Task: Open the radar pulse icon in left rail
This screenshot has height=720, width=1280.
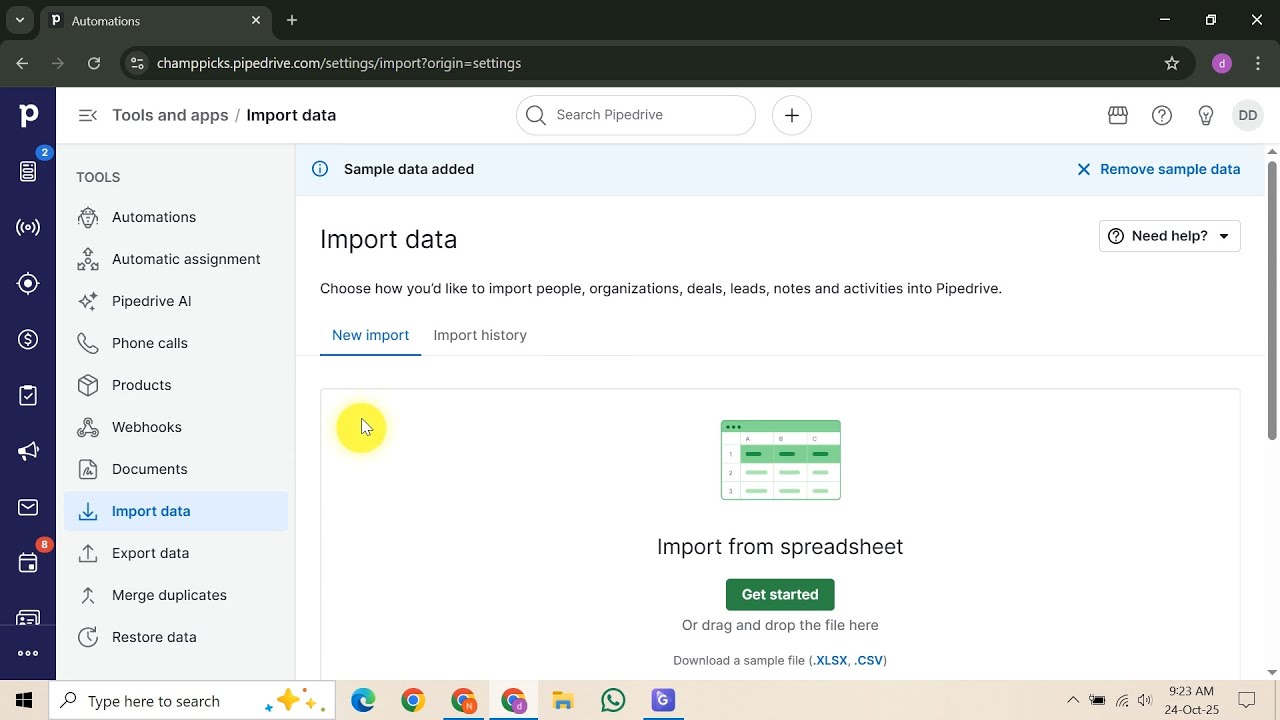Action: click(x=28, y=227)
